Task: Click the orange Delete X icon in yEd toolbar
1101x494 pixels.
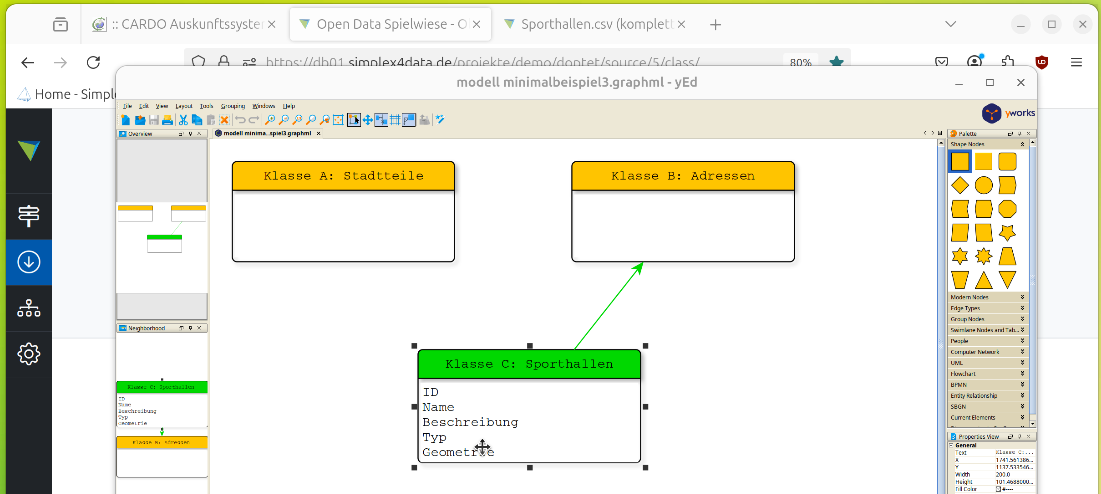Action: 224,120
